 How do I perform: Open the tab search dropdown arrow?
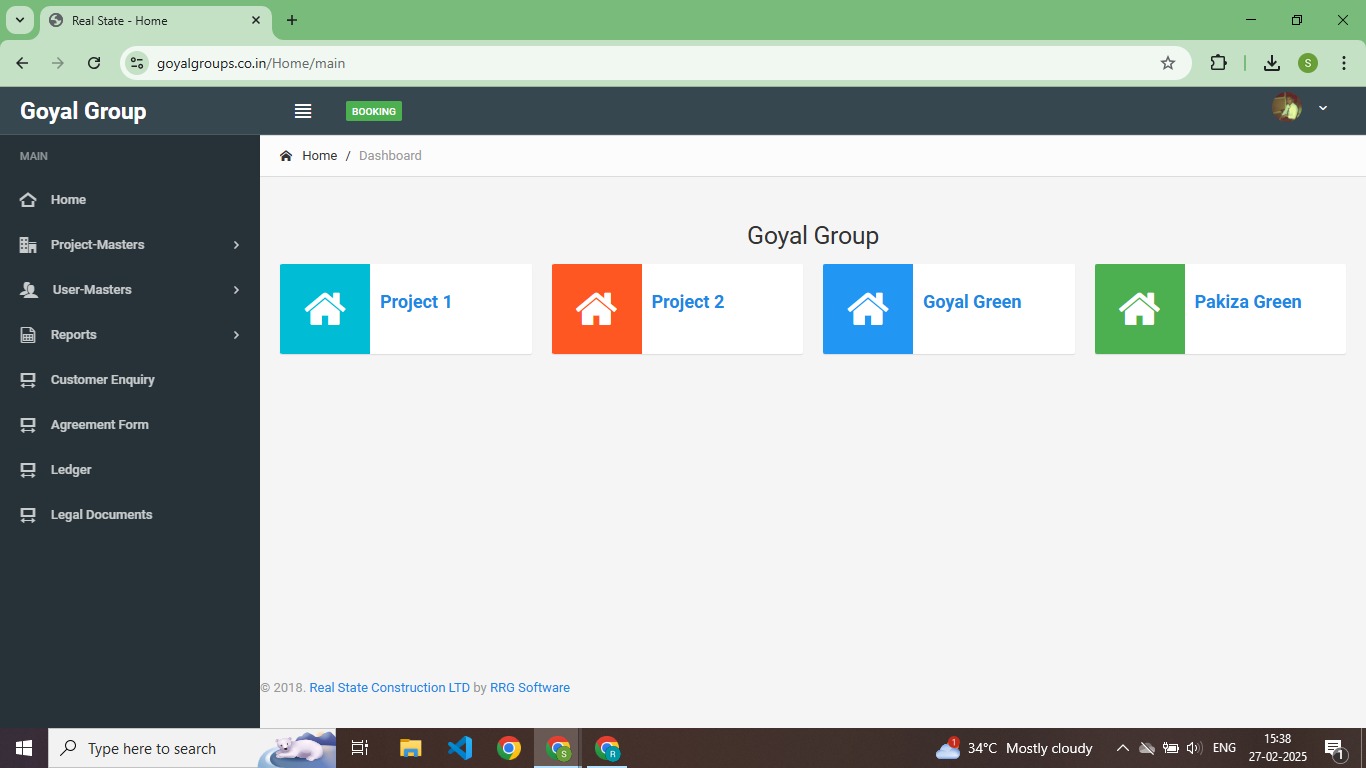19,20
